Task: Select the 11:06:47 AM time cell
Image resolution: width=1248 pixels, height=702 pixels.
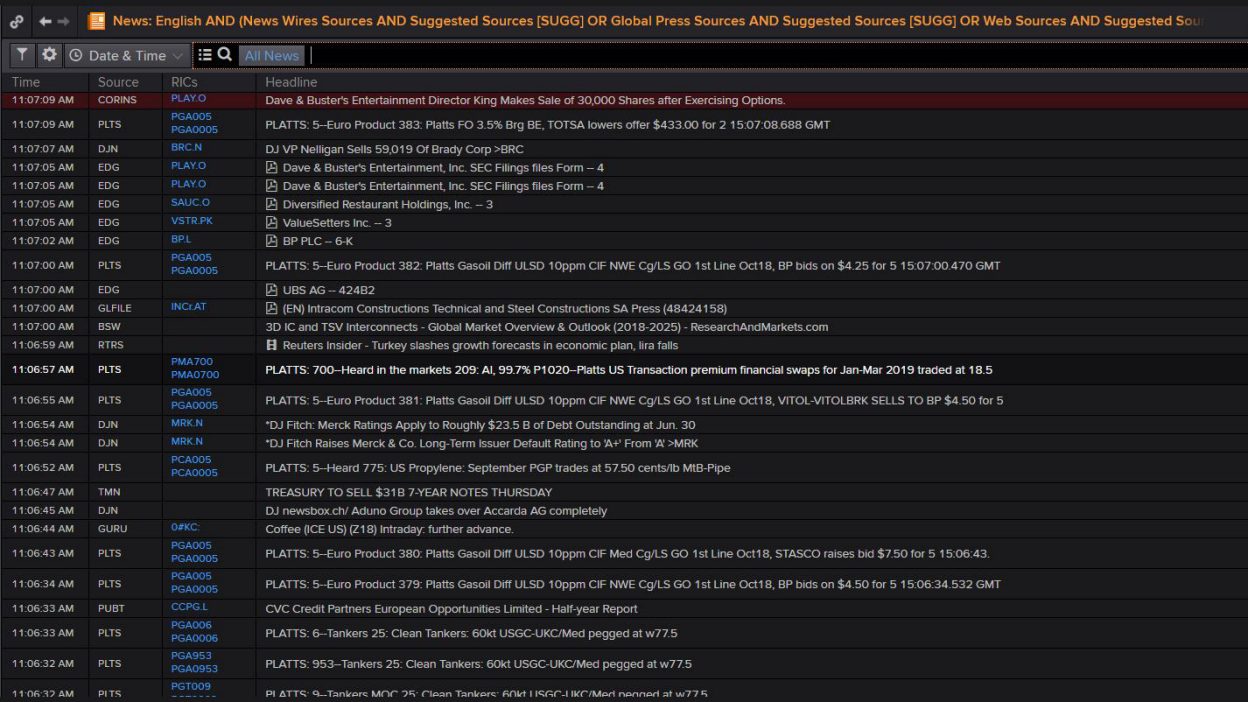Action: 42,492
